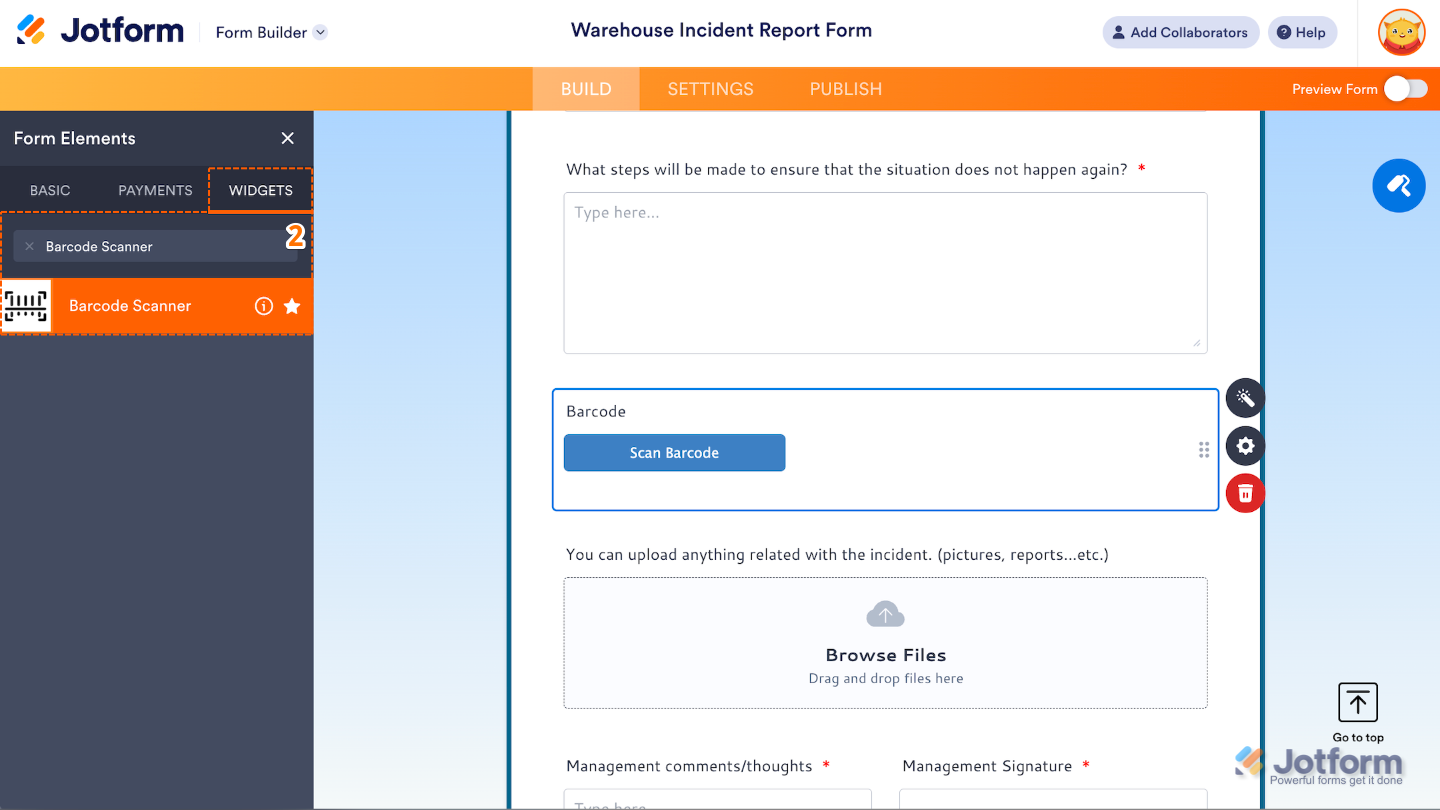Click Browse Files in the upload area

pos(885,654)
